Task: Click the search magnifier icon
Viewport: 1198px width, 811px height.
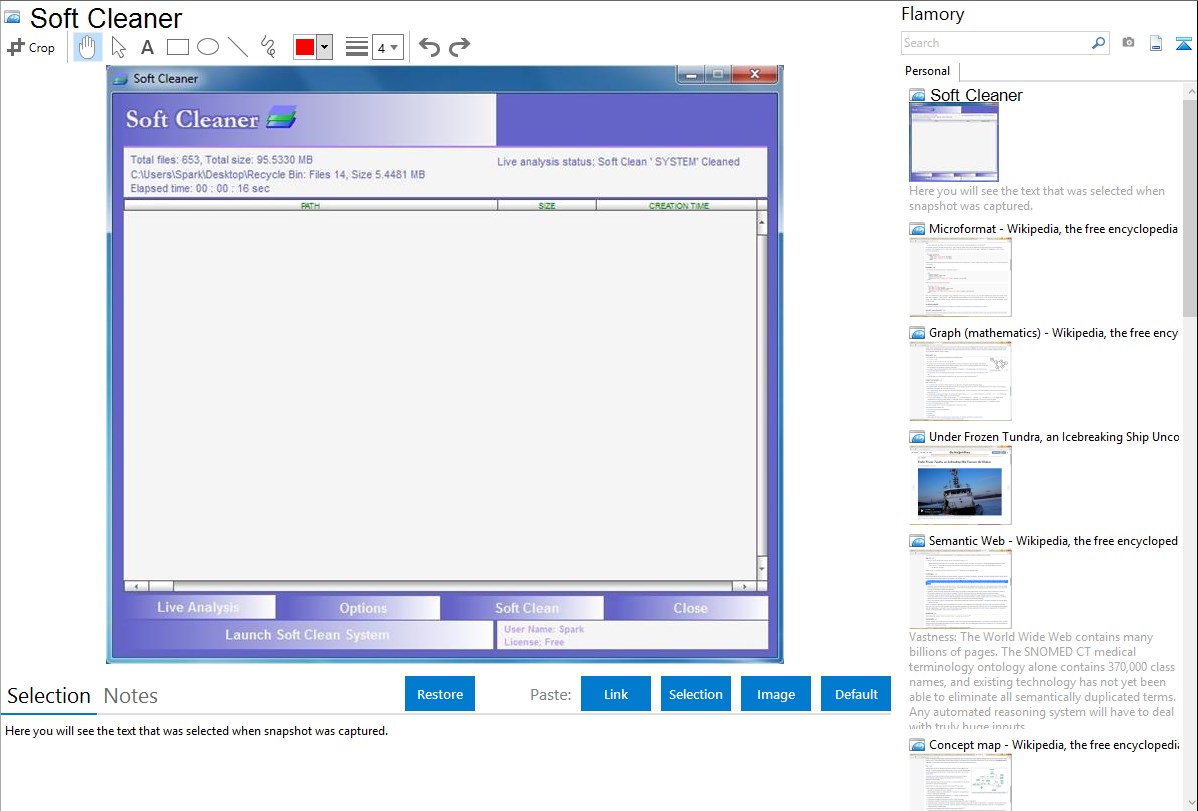Action: (1098, 43)
